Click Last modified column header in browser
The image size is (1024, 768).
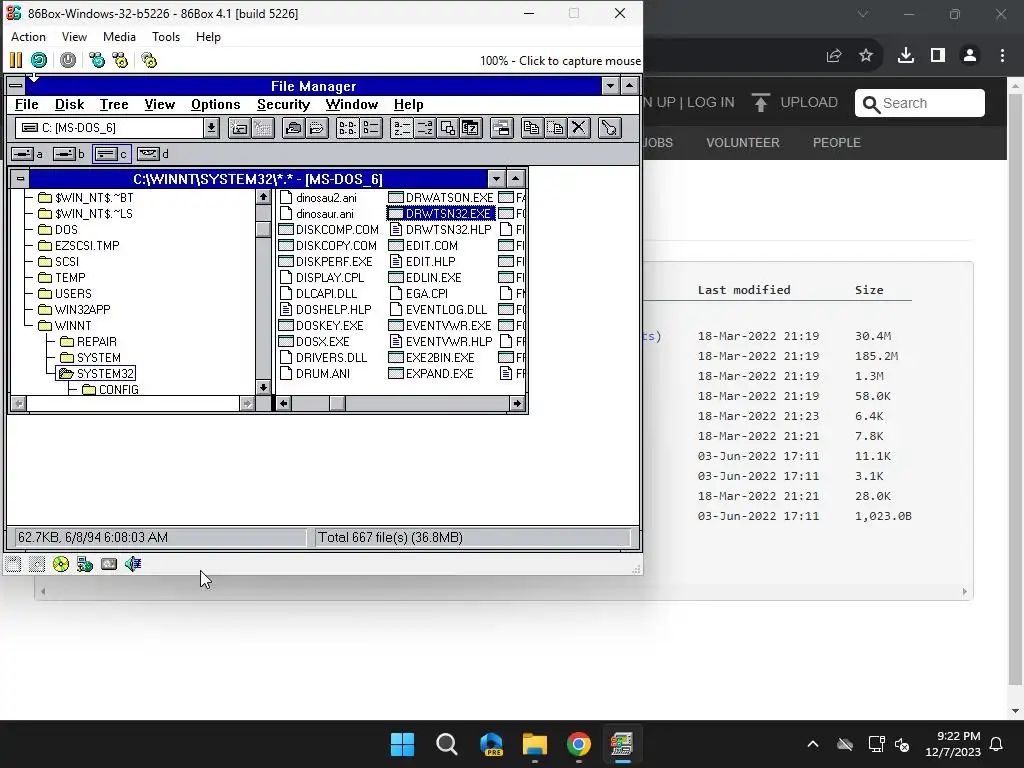pyautogui.click(x=744, y=290)
